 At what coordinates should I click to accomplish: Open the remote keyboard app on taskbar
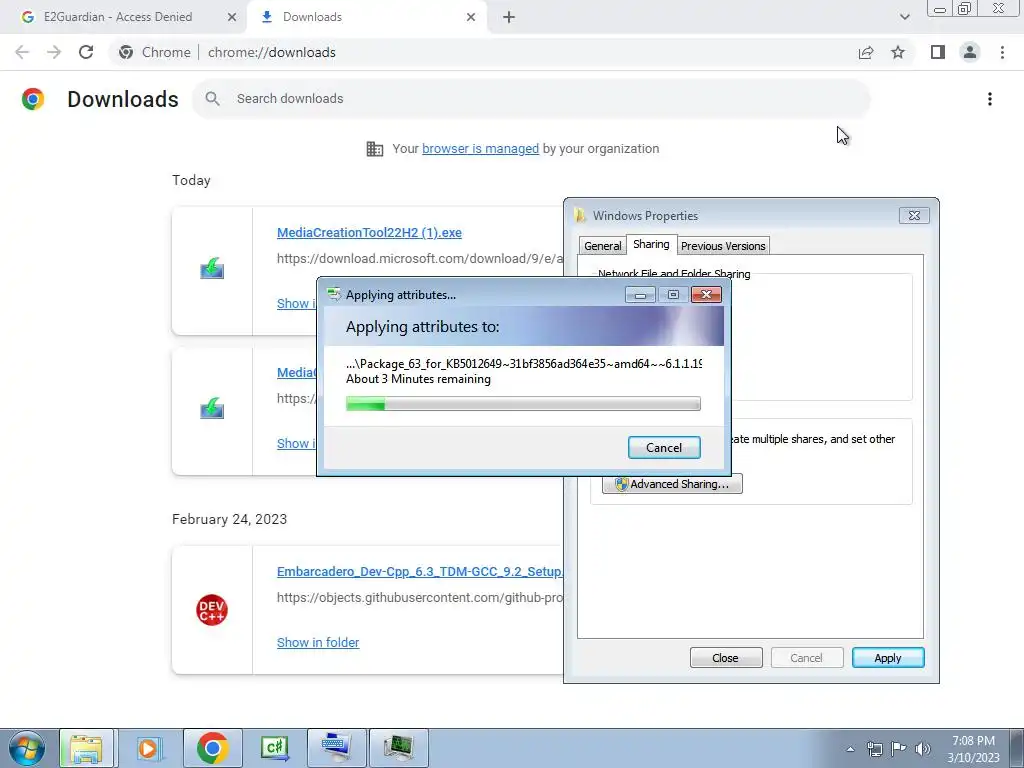click(x=336, y=748)
